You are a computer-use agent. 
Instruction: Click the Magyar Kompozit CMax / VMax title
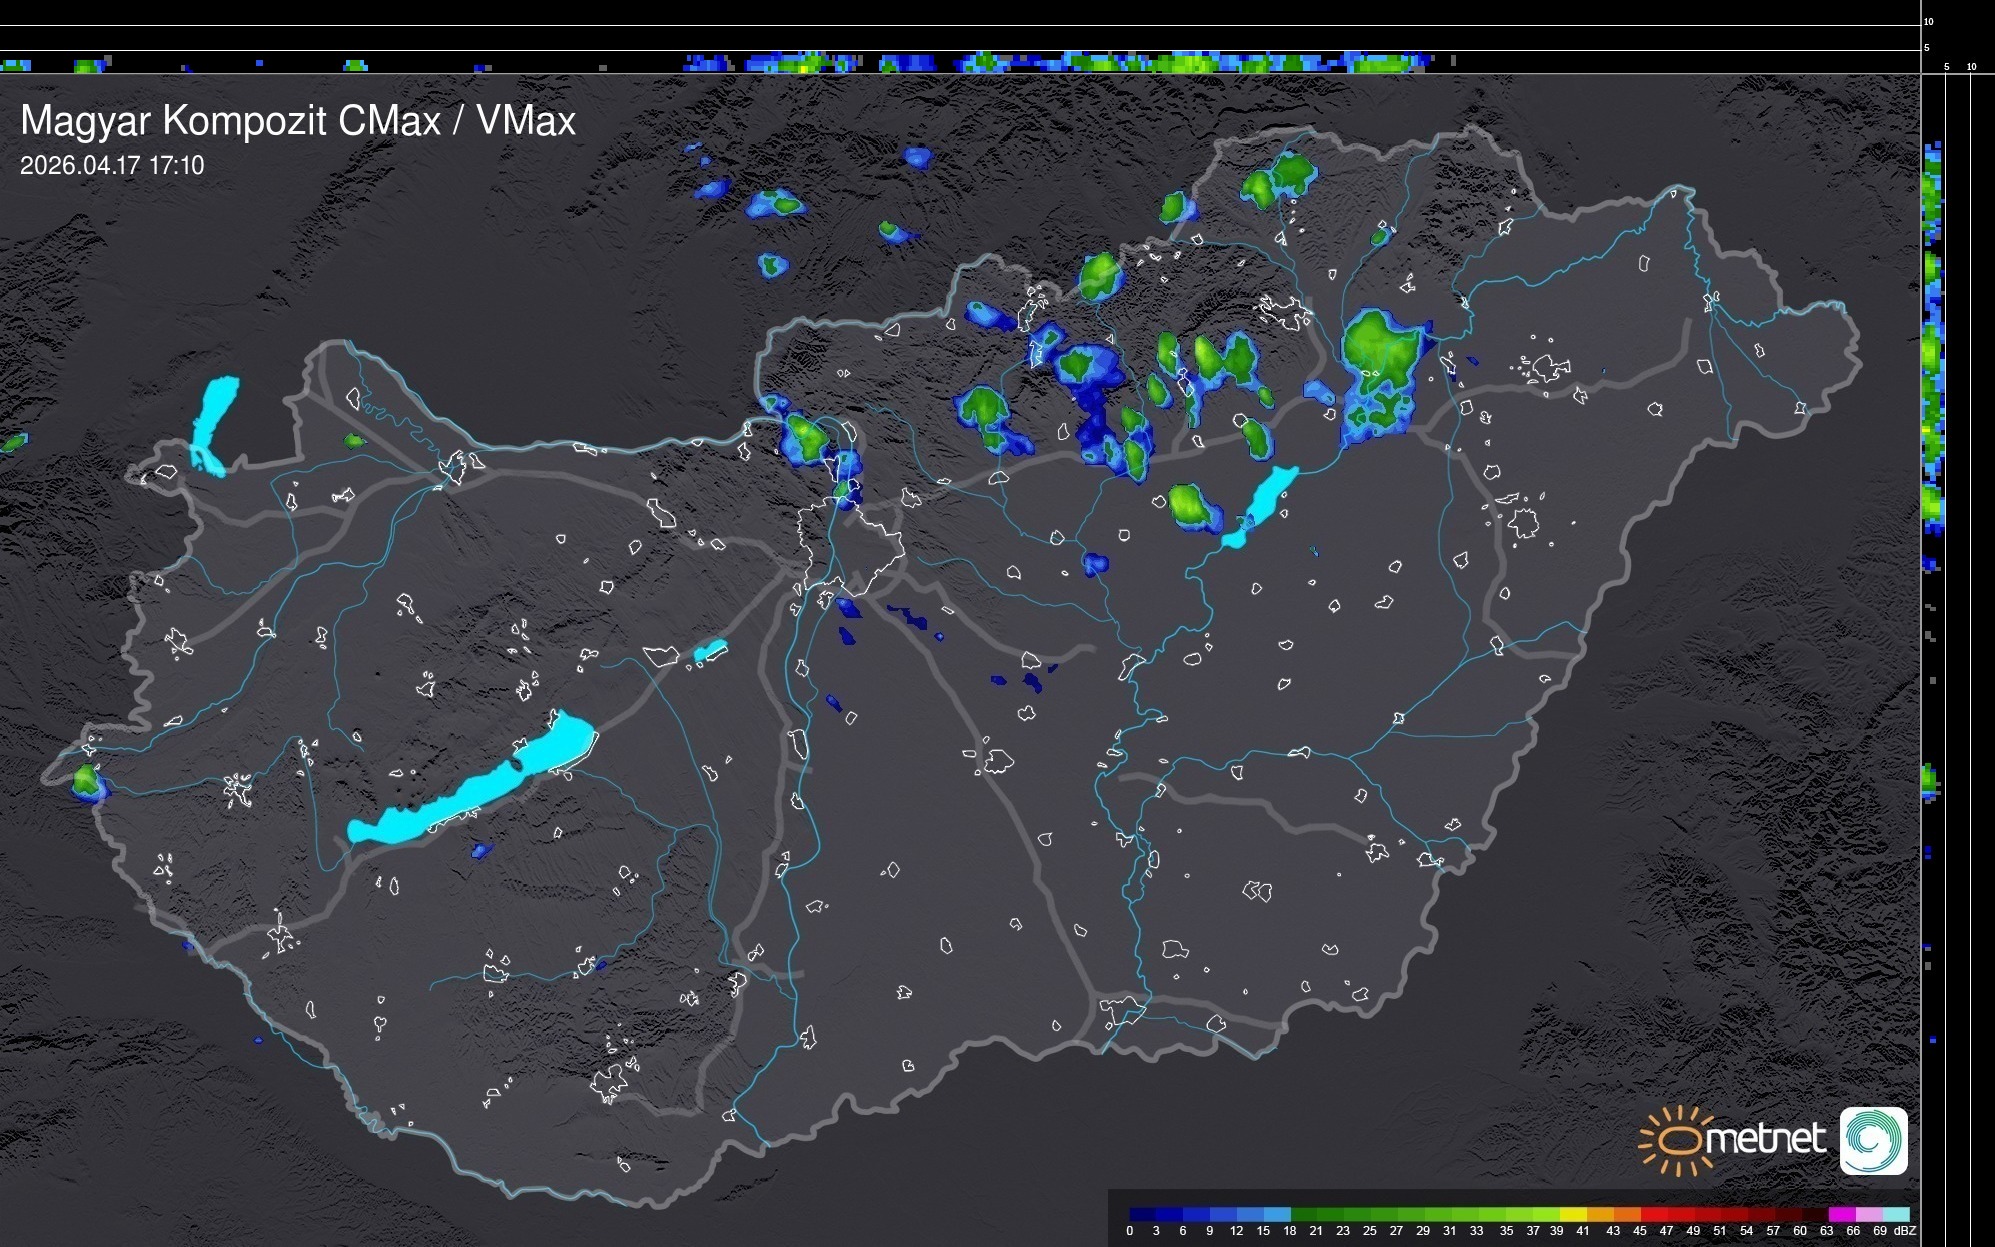click(x=298, y=121)
